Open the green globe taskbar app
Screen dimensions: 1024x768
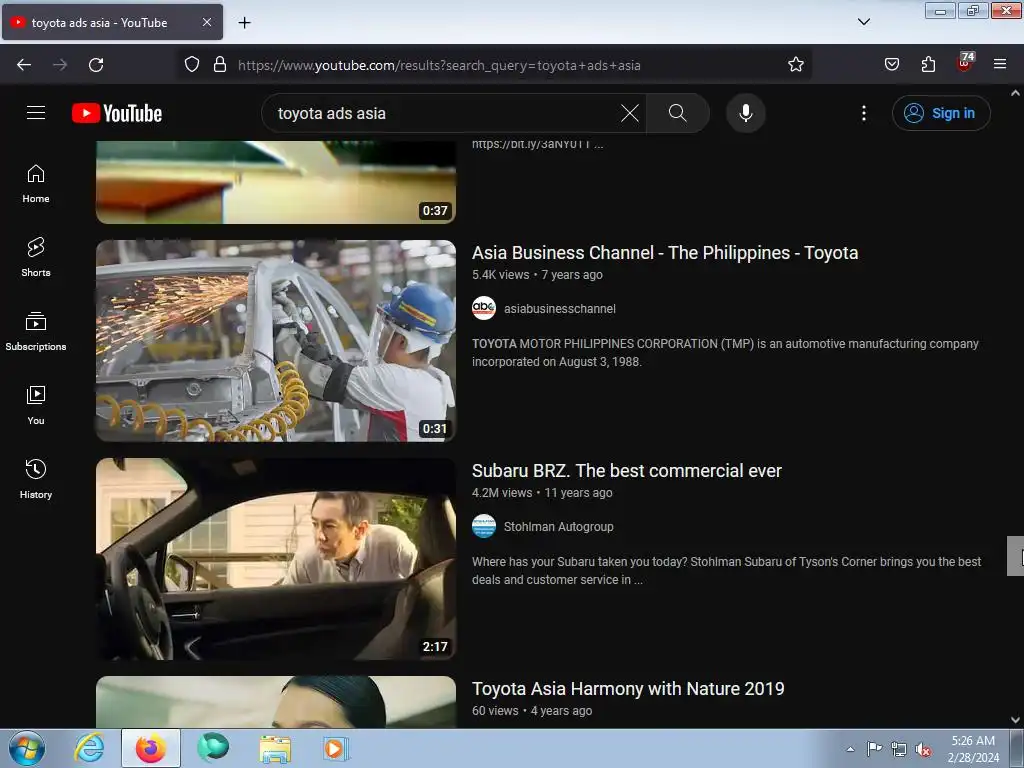(x=214, y=748)
